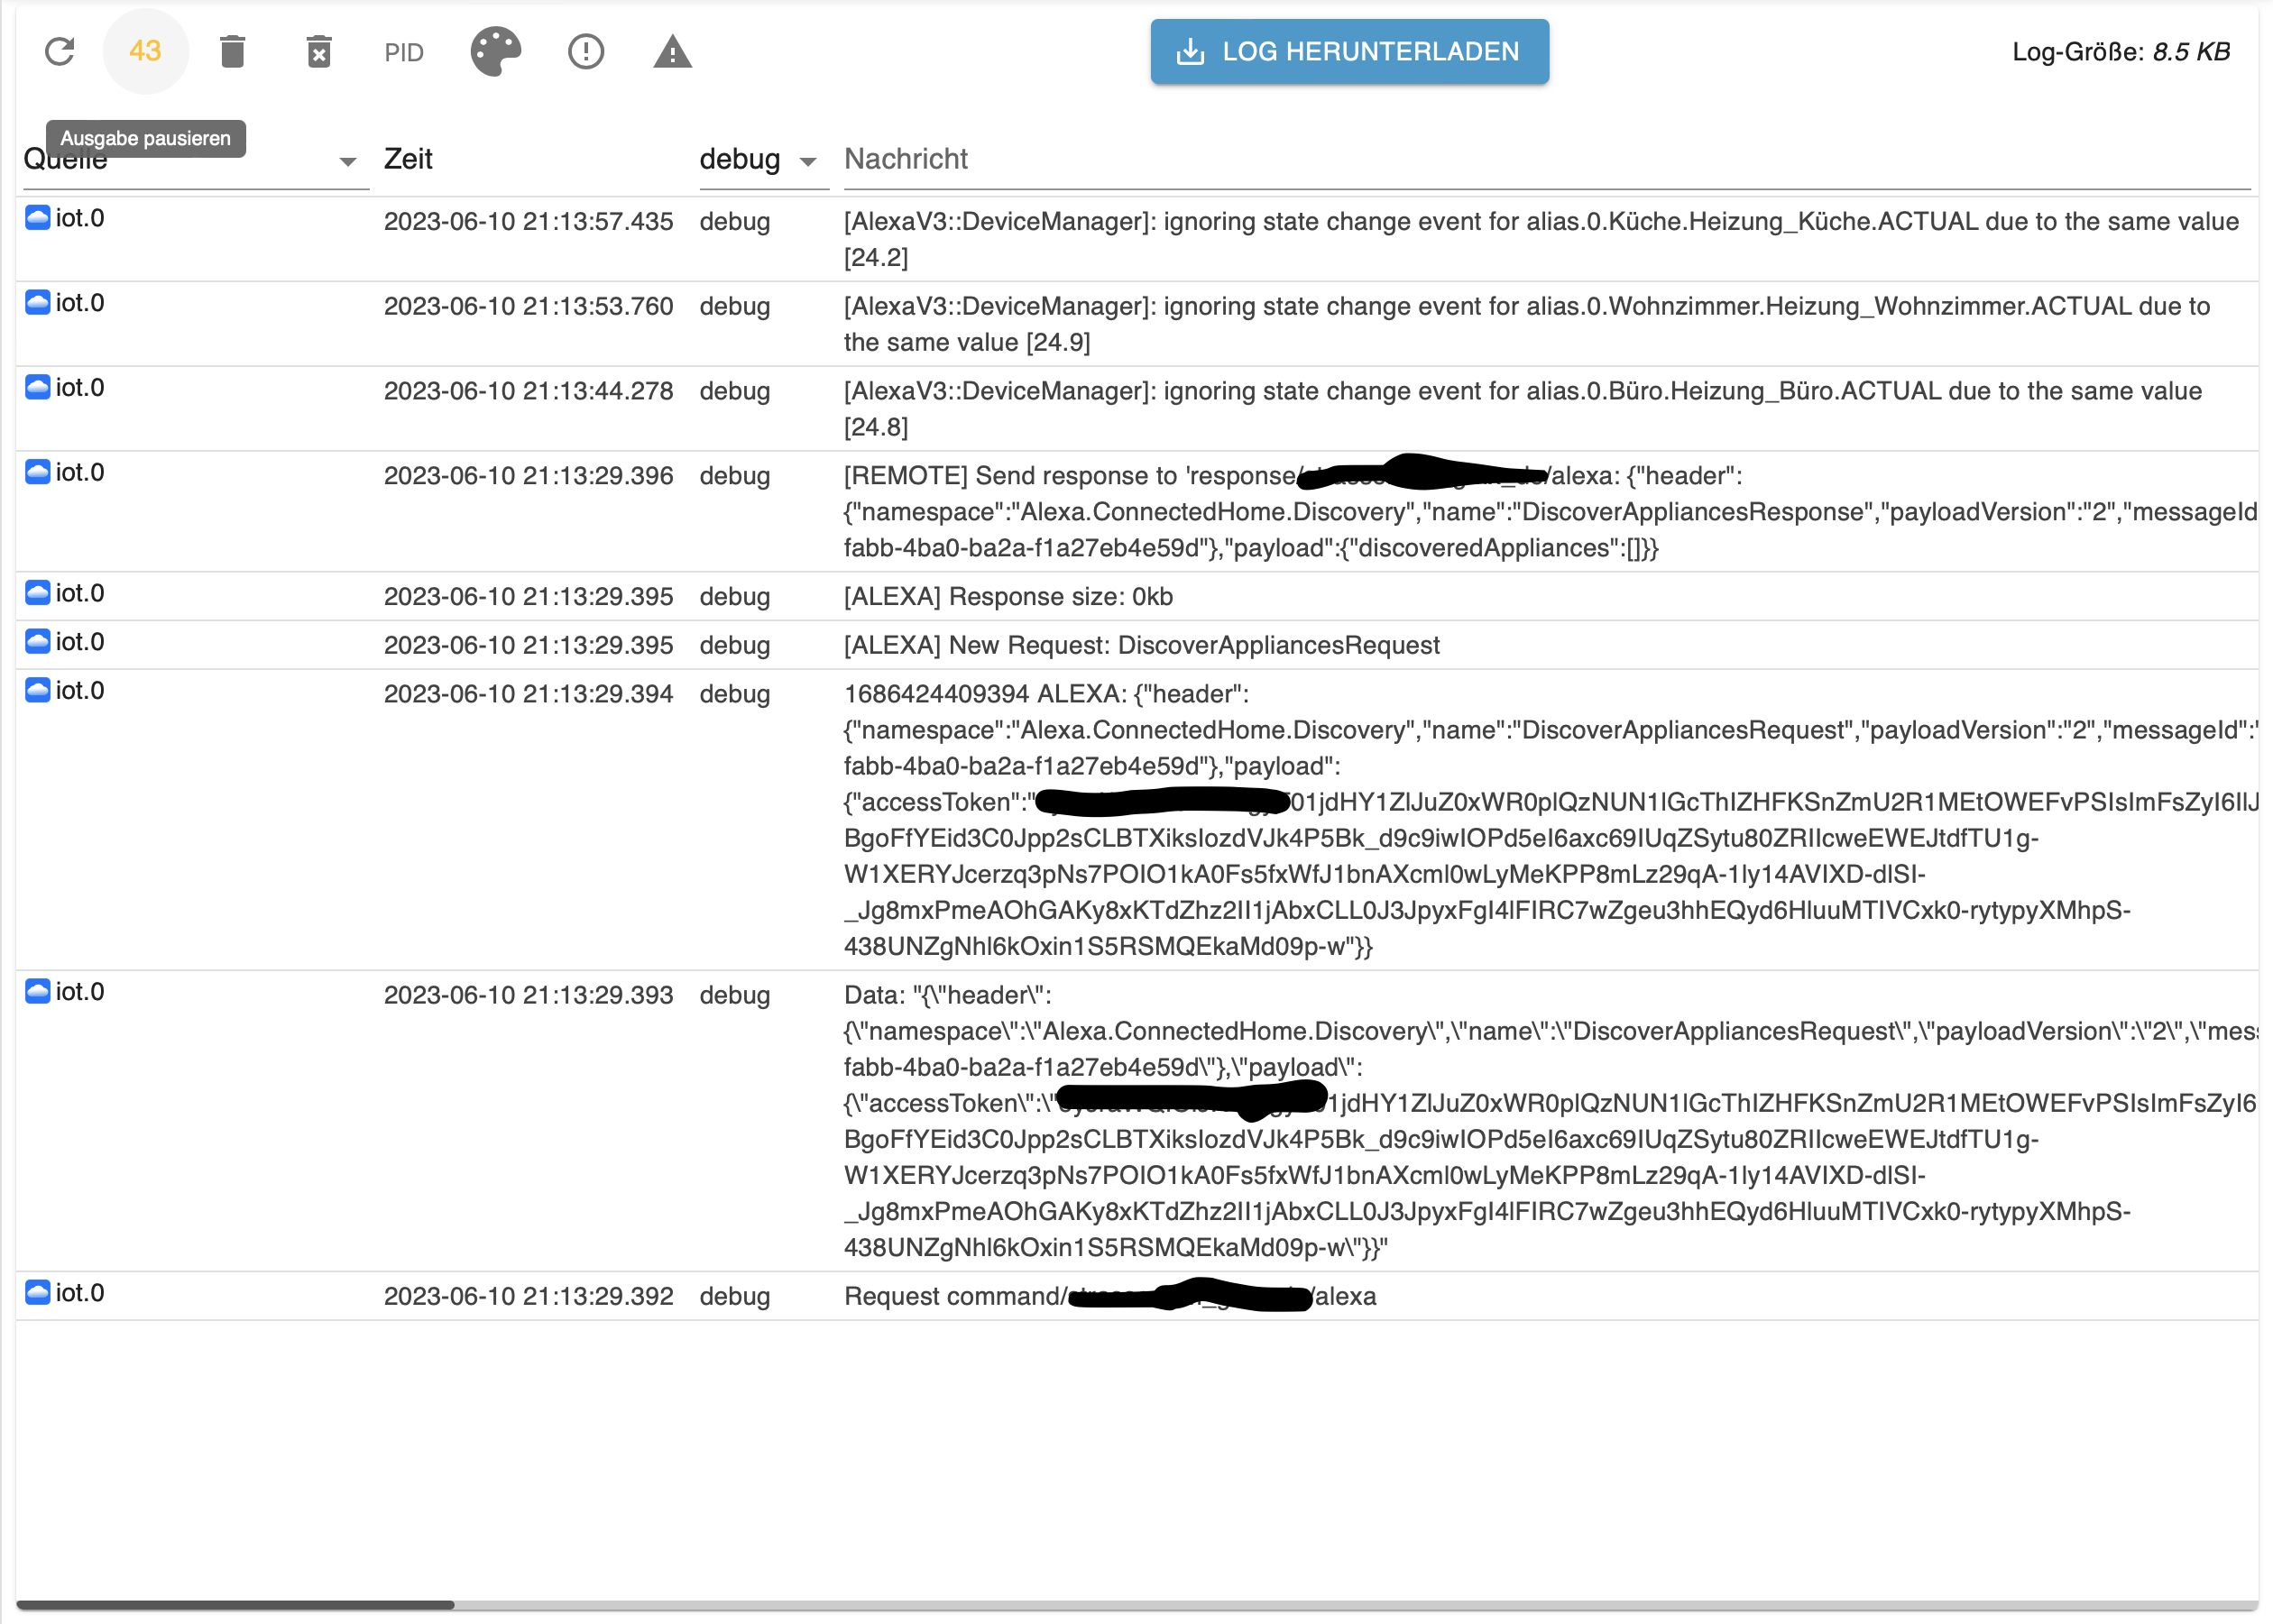Filter log to show only errors (exclamation icon)
Viewport: 2273px width, 1624px height.
pos(585,51)
